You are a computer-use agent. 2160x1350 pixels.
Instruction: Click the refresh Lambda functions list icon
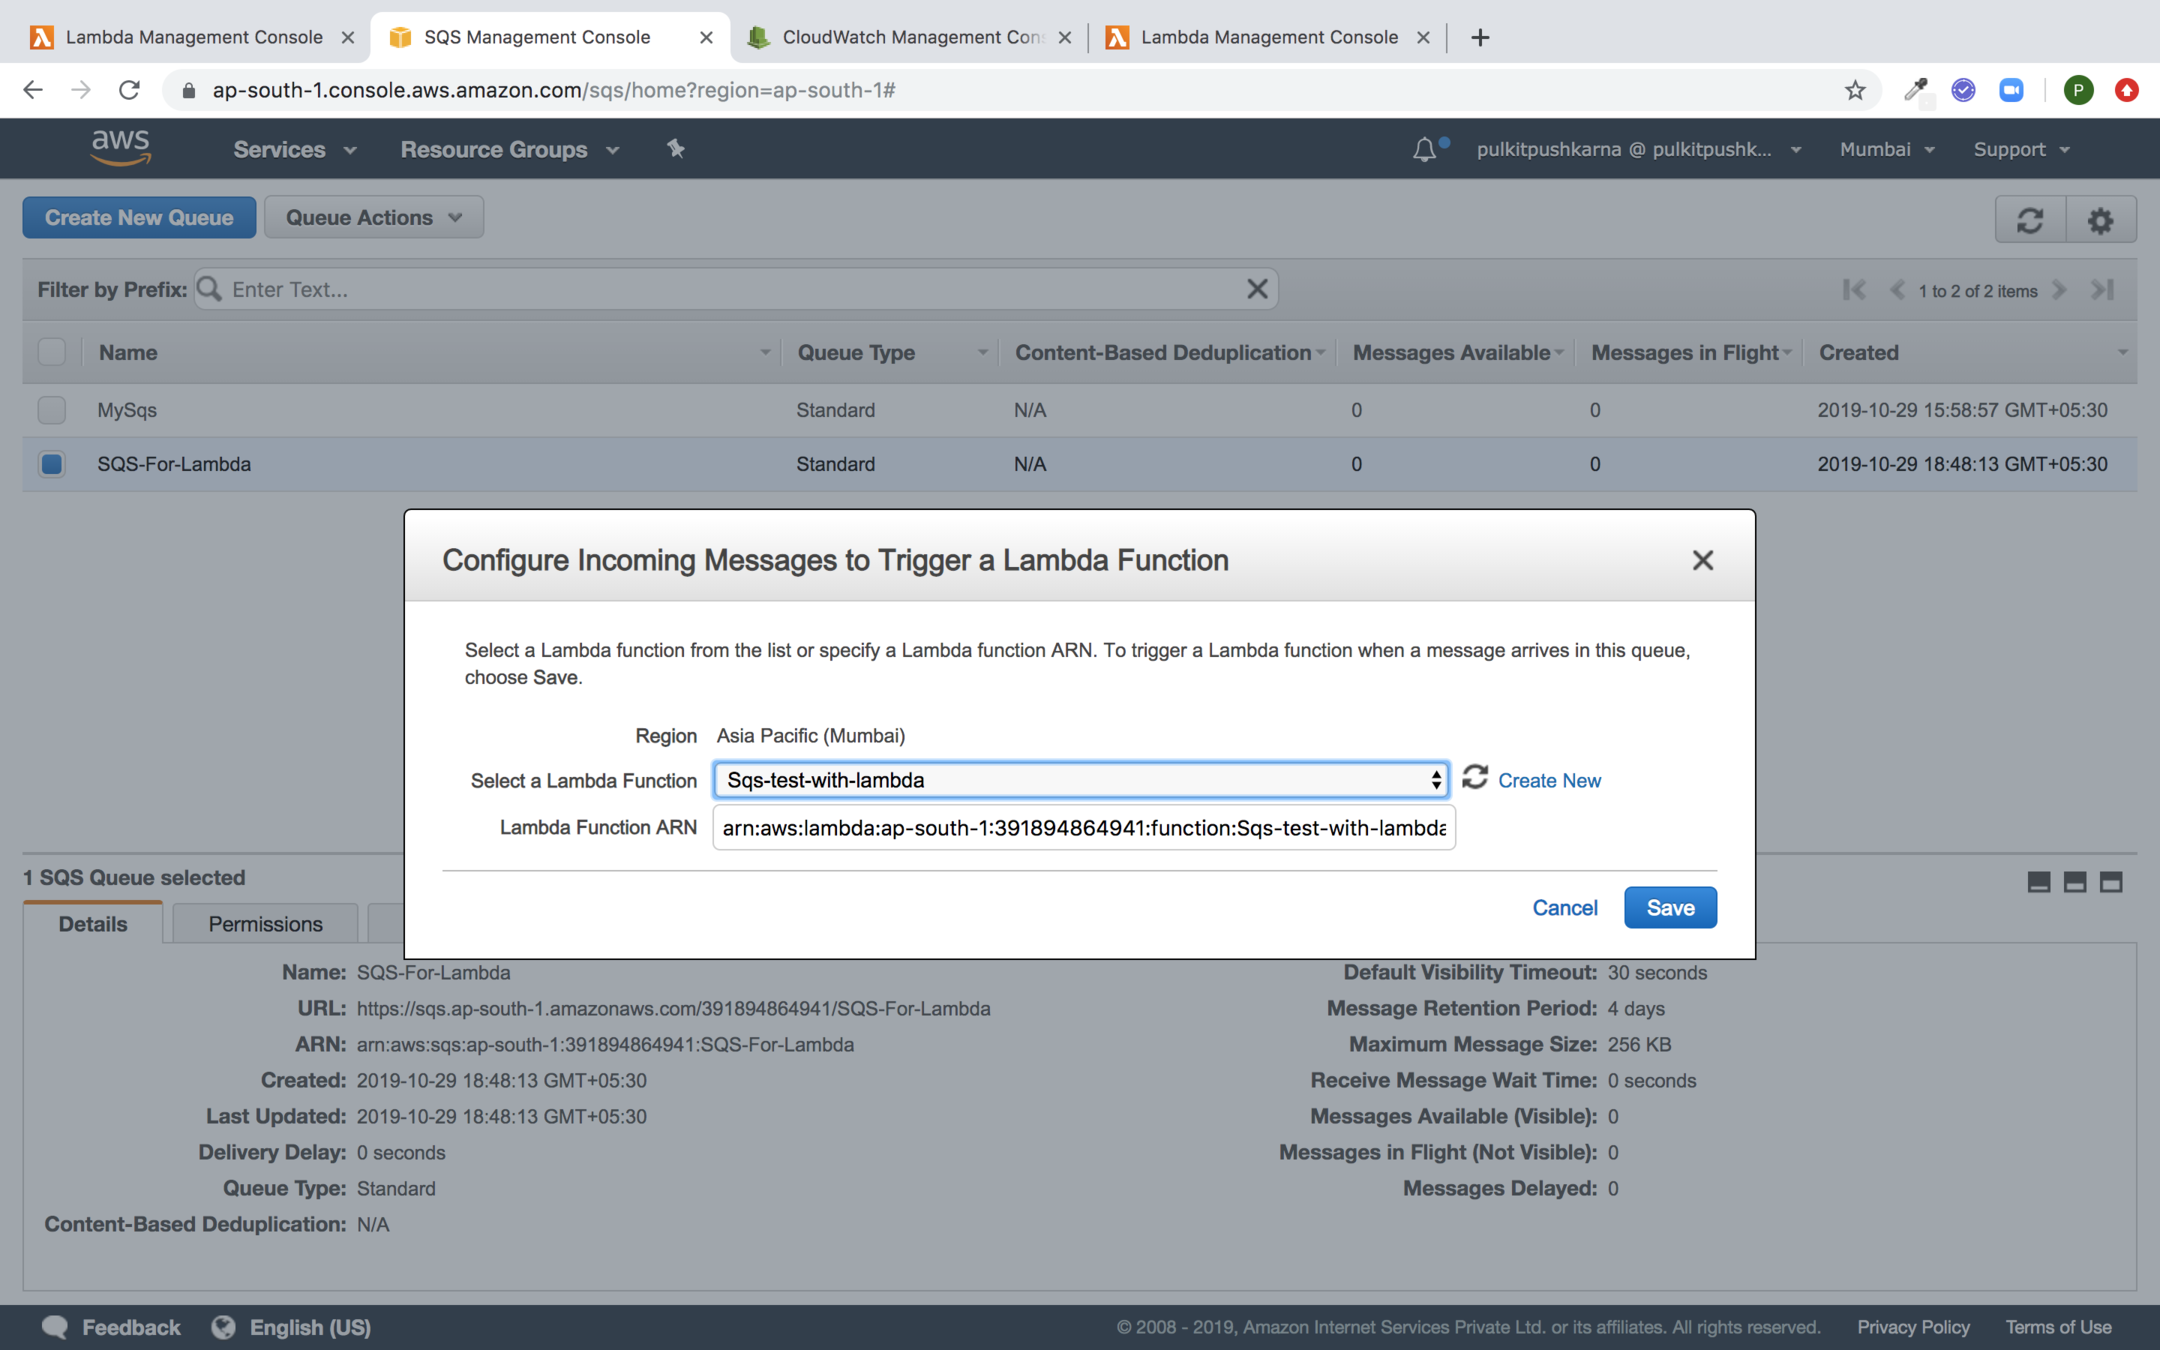[x=1475, y=778]
